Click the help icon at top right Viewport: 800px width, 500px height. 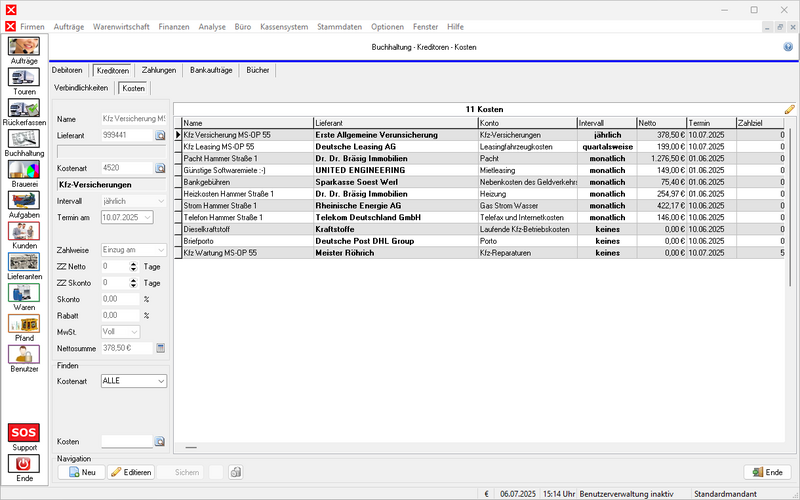(788, 47)
